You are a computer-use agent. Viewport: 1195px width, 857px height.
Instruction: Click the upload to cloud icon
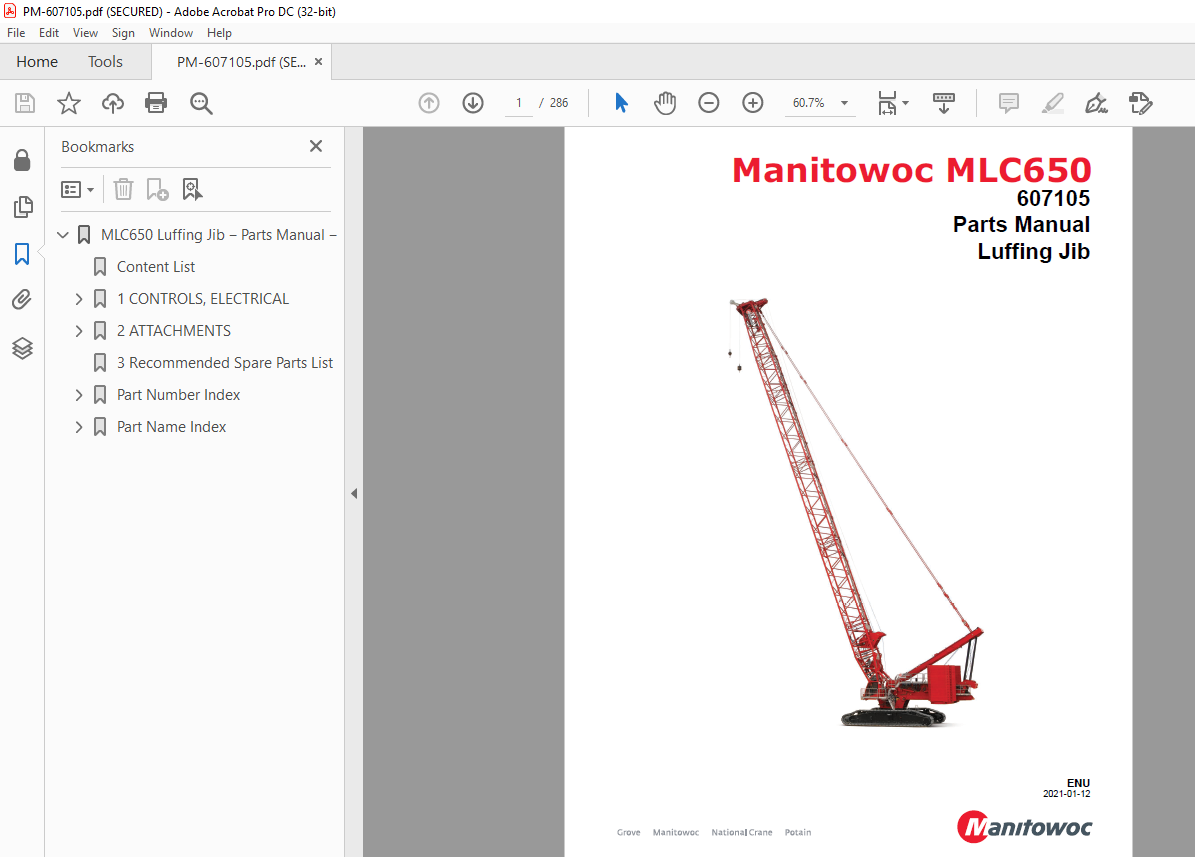[113, 103]
